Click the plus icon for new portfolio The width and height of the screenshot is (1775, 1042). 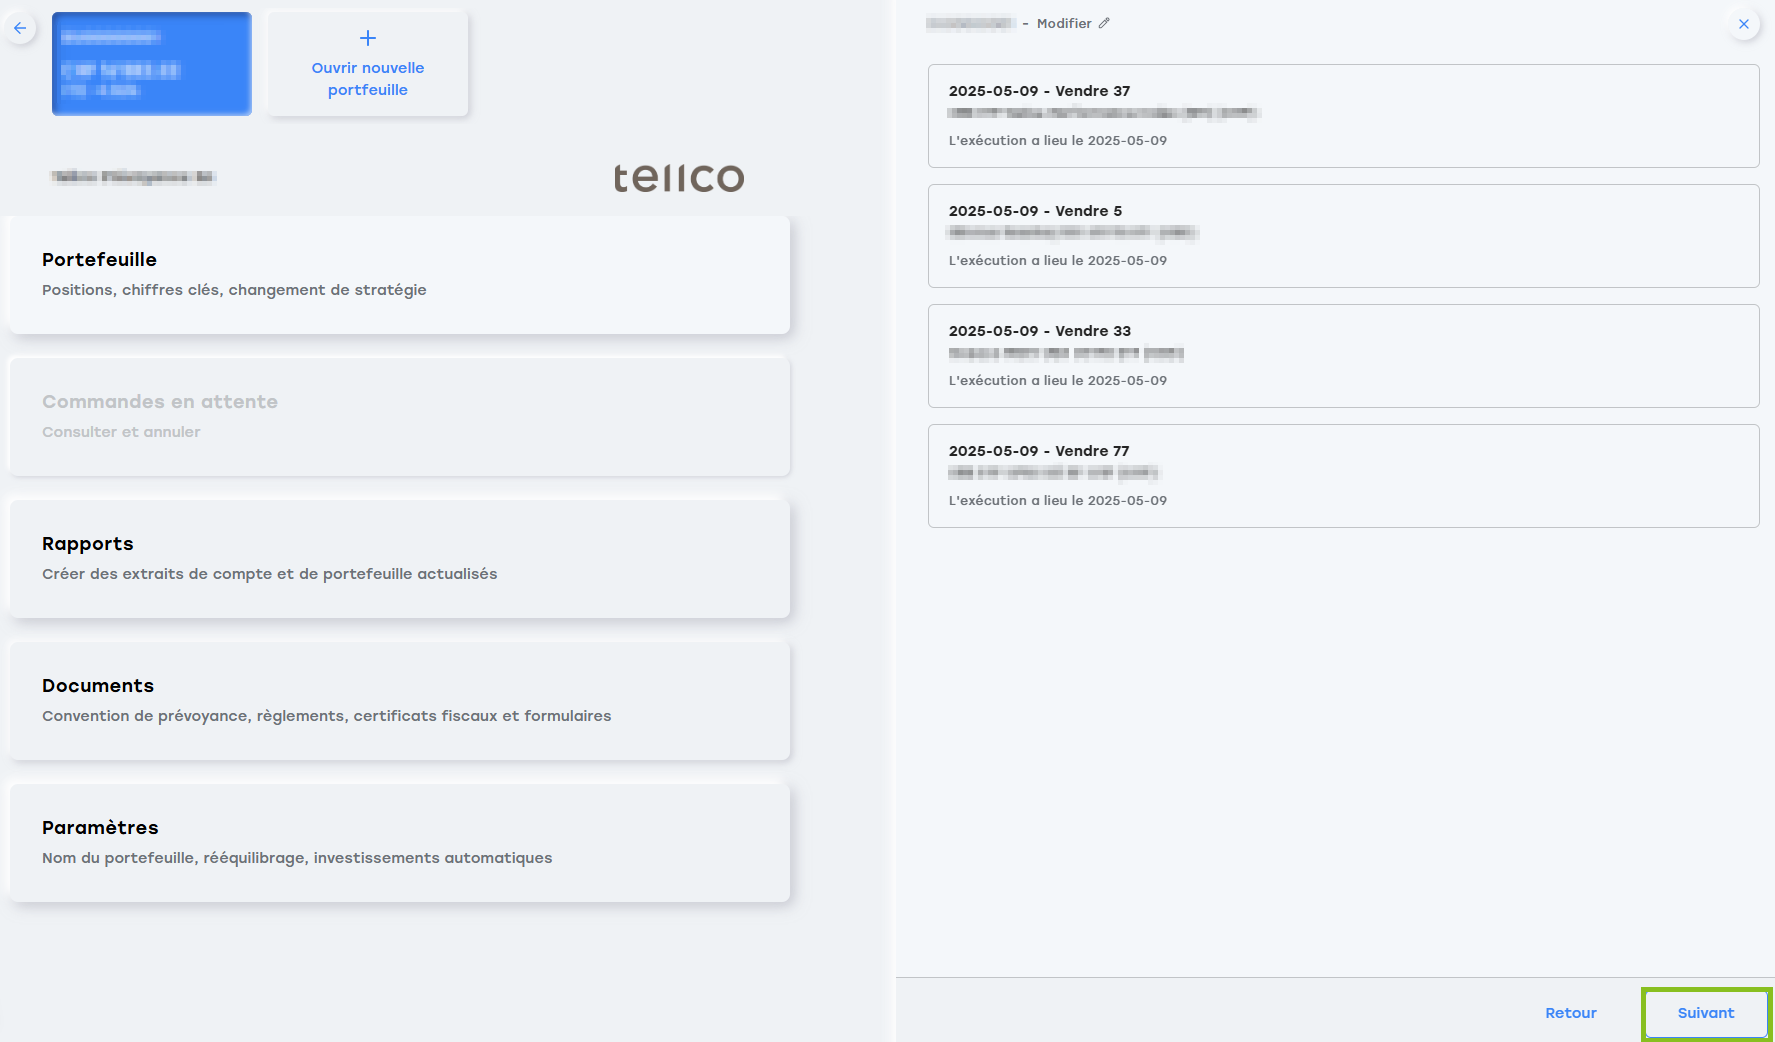368,38
